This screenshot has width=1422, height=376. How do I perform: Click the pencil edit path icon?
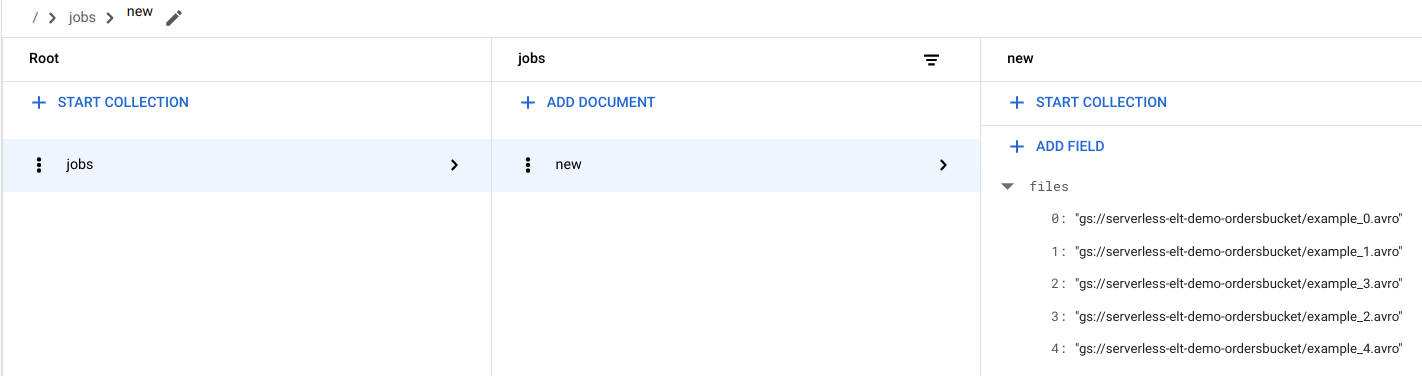point(174,18)
